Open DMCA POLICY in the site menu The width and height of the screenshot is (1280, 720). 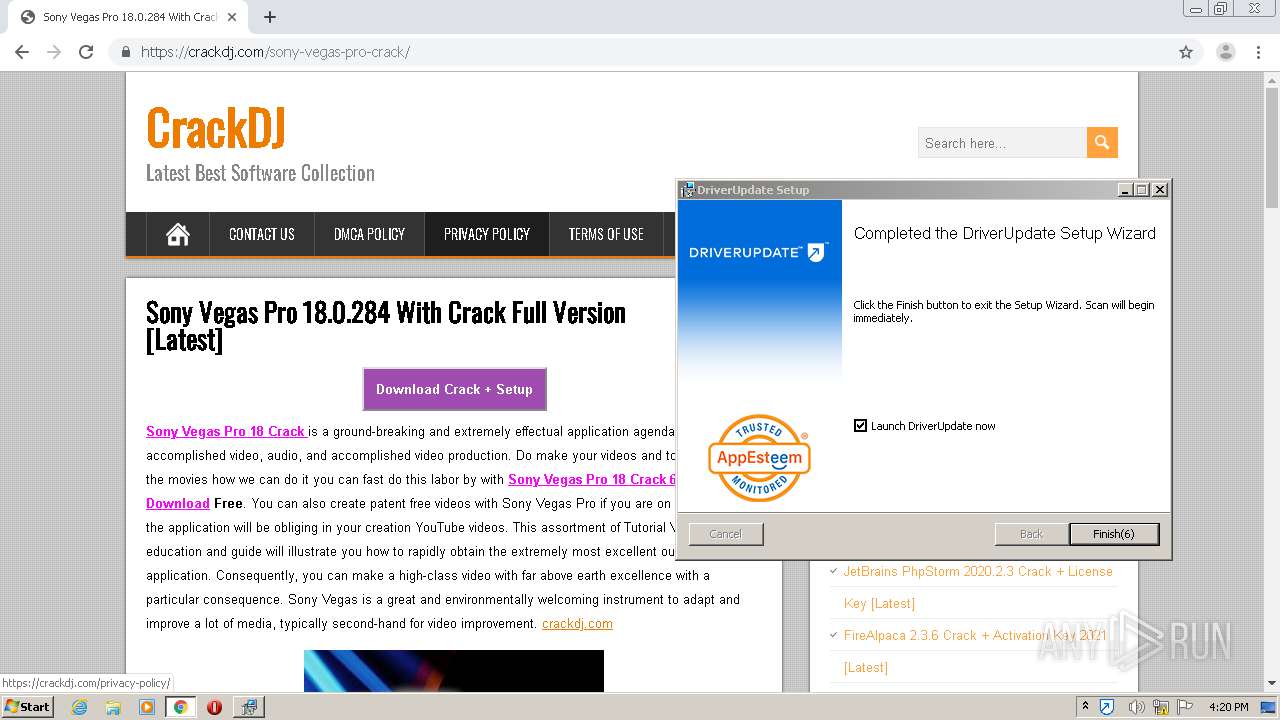point(369,234)
